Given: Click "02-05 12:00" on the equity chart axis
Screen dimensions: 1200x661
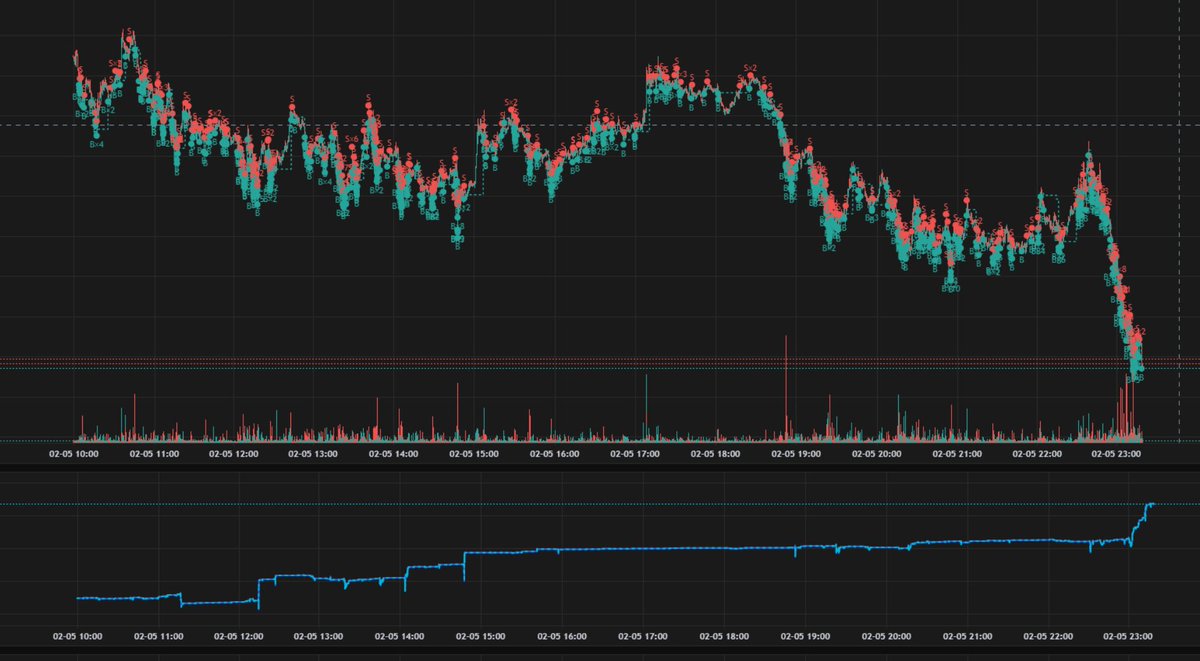Looking at the screenshot, I should [240, 634].
